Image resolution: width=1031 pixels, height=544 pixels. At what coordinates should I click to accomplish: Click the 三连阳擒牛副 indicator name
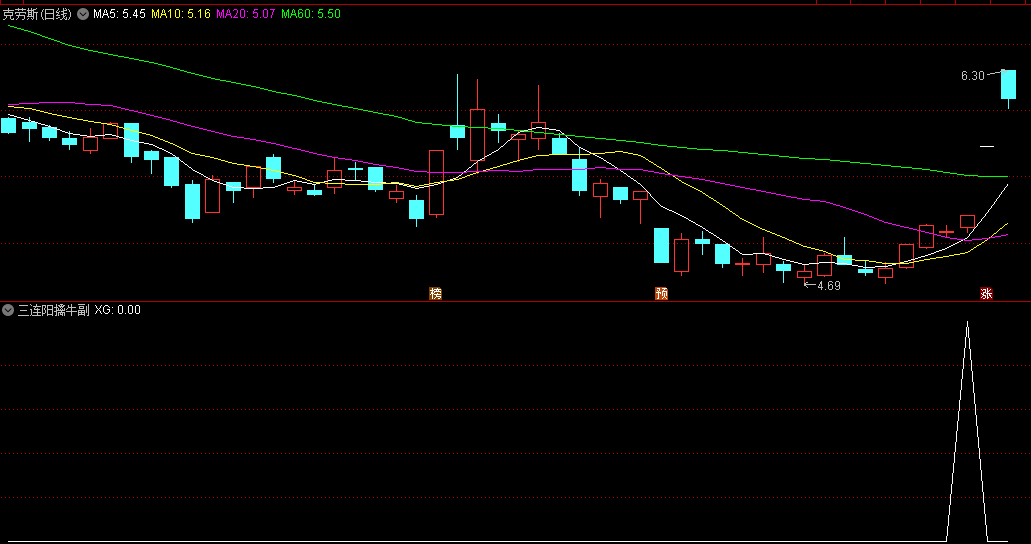pos(53,310)
